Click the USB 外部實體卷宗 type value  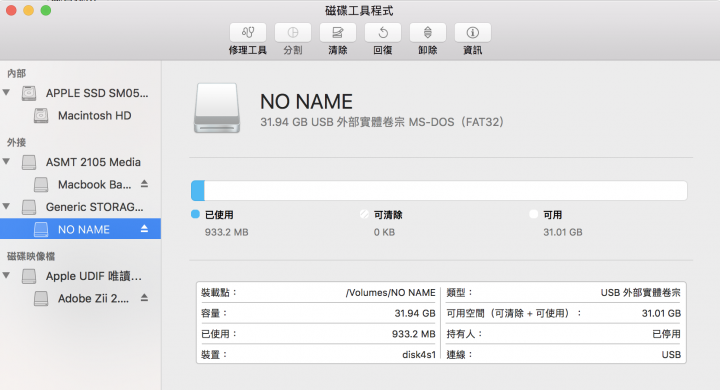pos(641,293)
